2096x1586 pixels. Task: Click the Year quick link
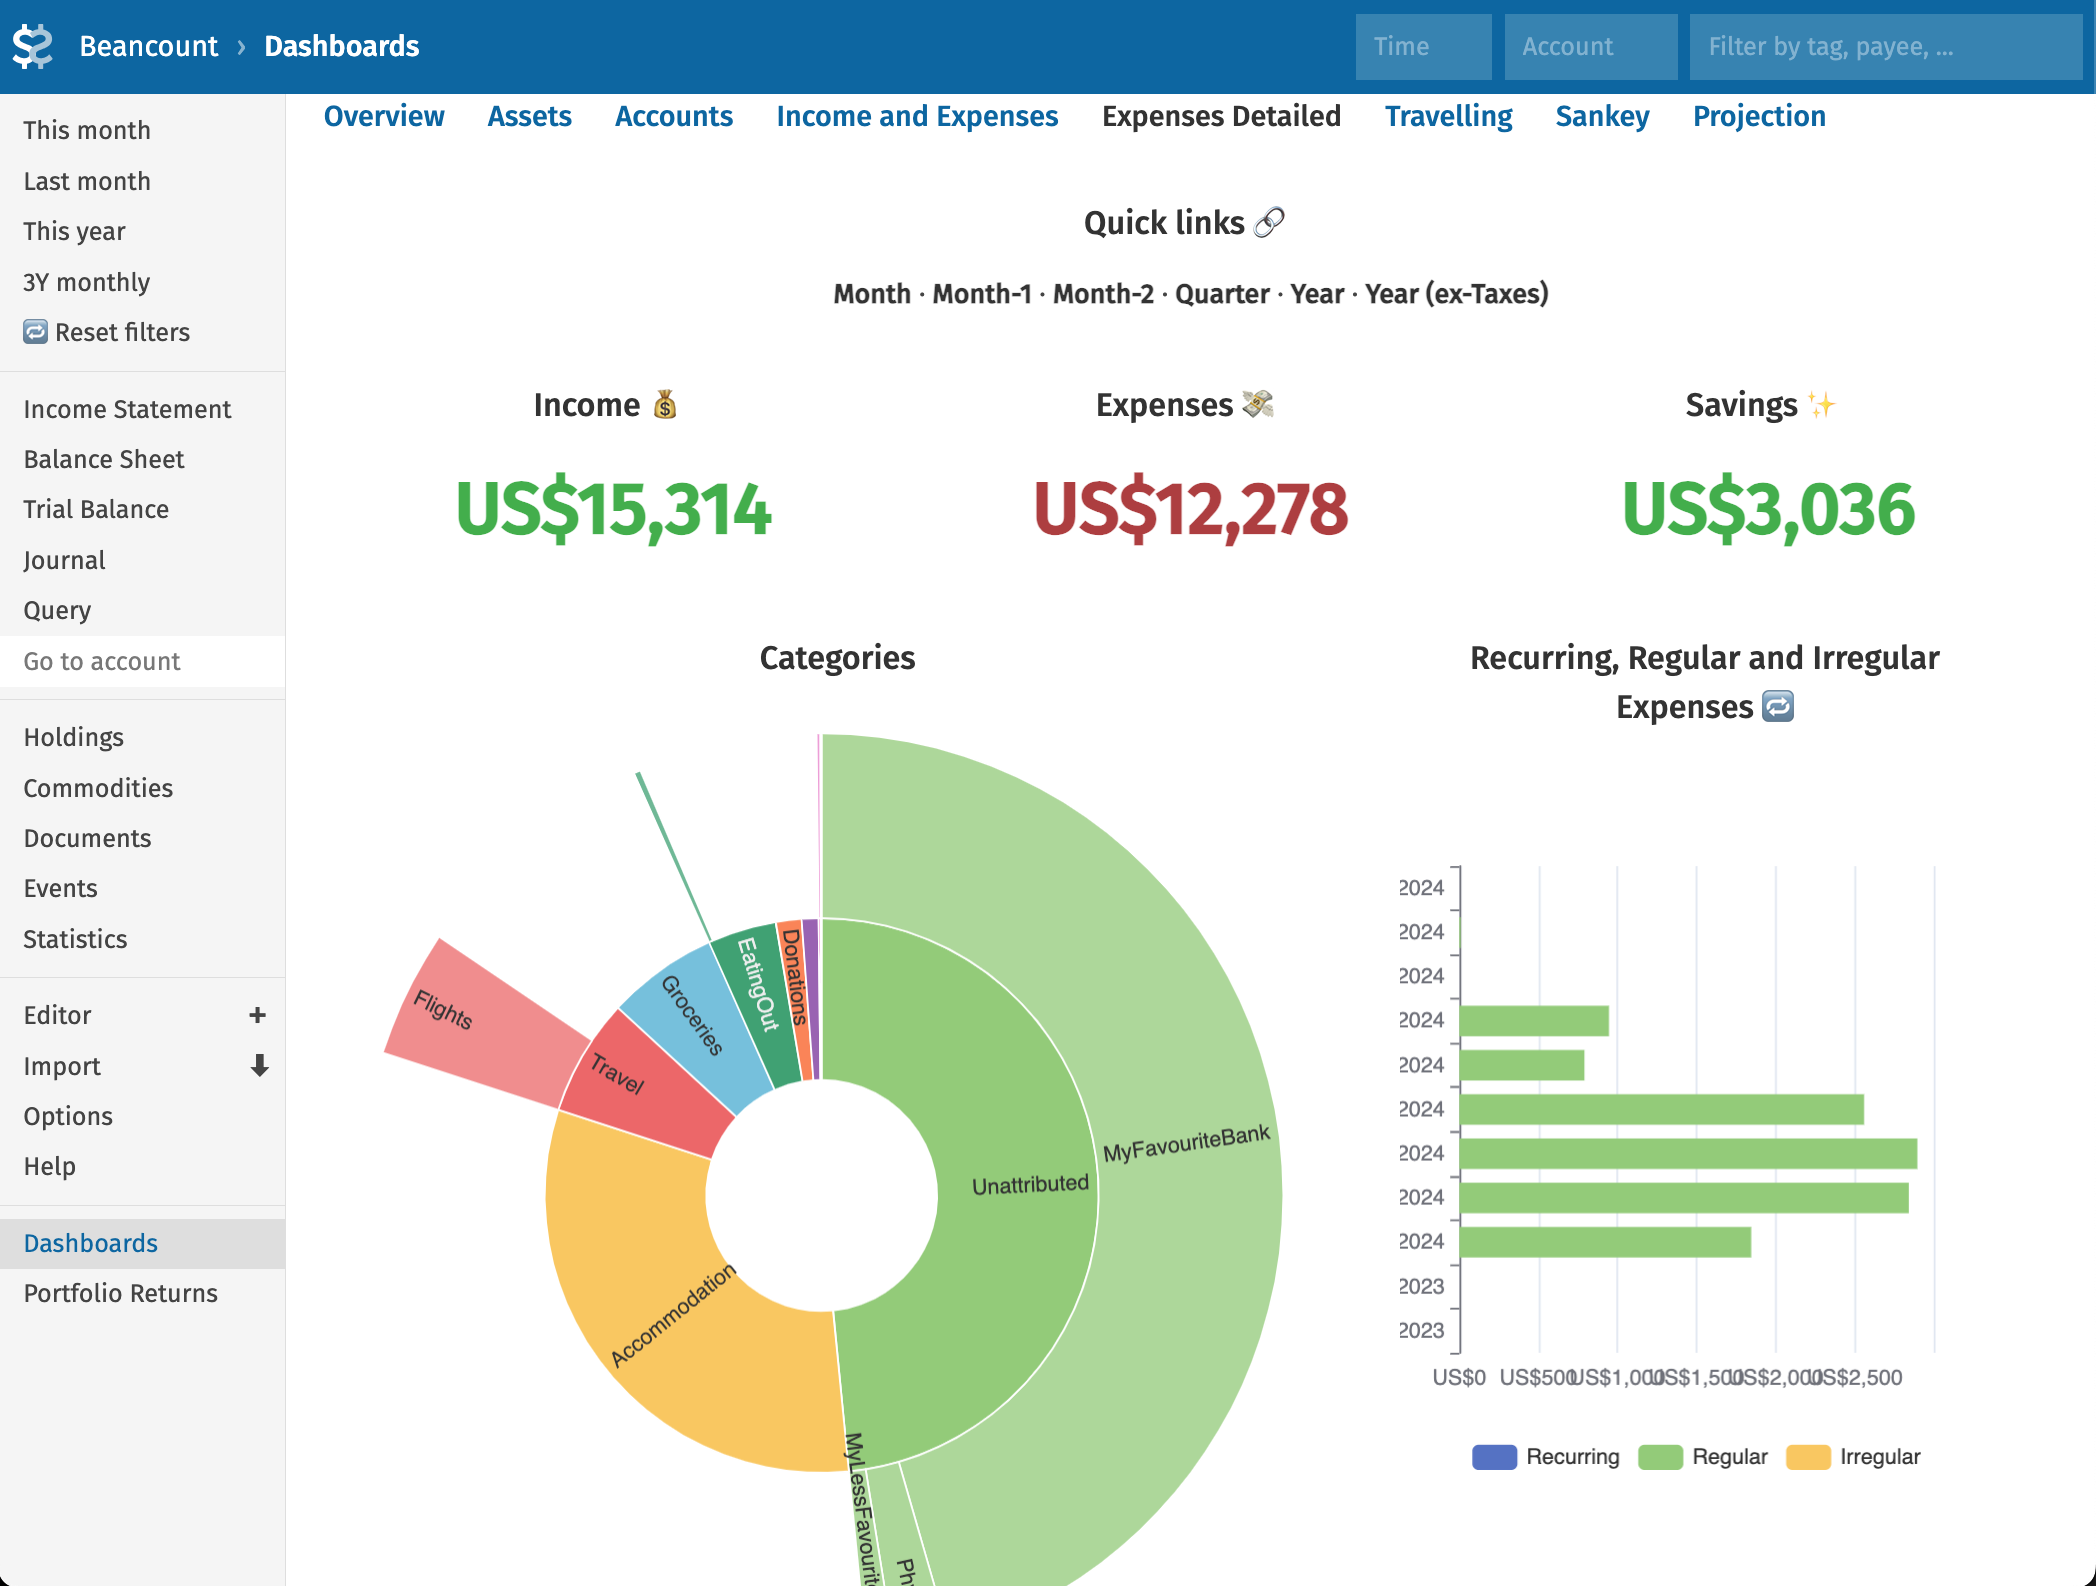pyautogui.click(x=1317, y=294)
